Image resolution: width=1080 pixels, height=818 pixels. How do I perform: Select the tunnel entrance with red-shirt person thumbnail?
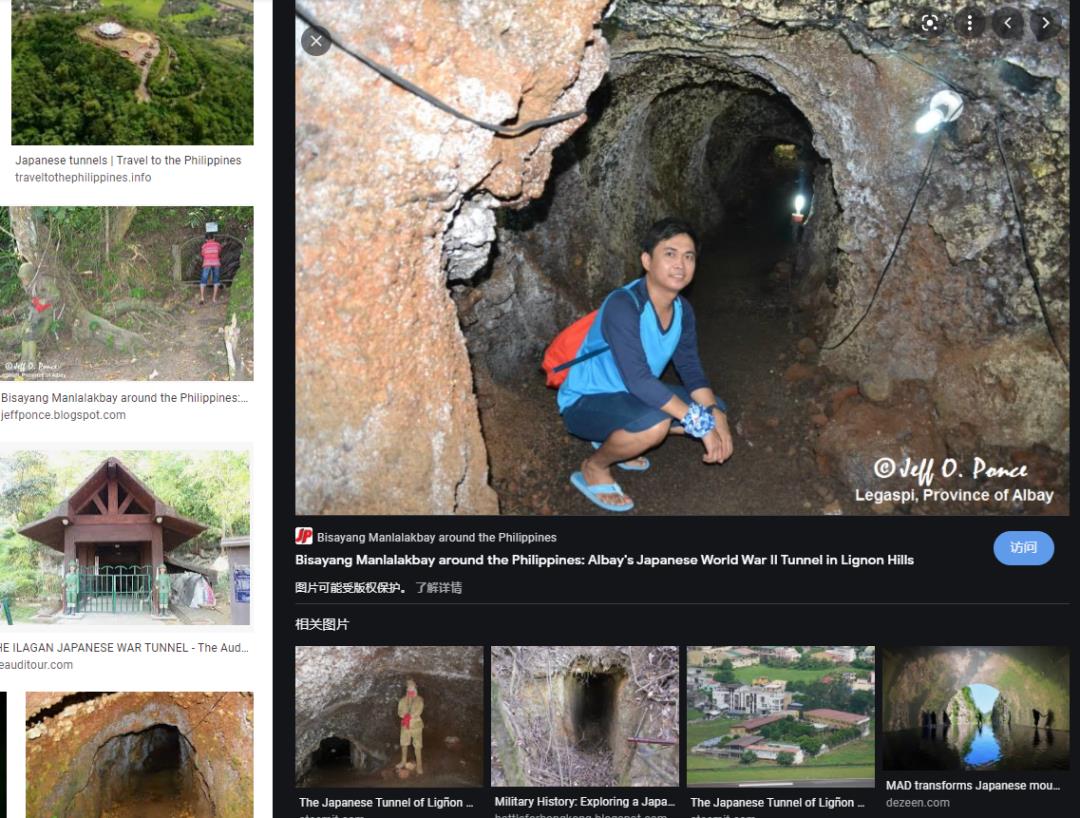point(127,293)
